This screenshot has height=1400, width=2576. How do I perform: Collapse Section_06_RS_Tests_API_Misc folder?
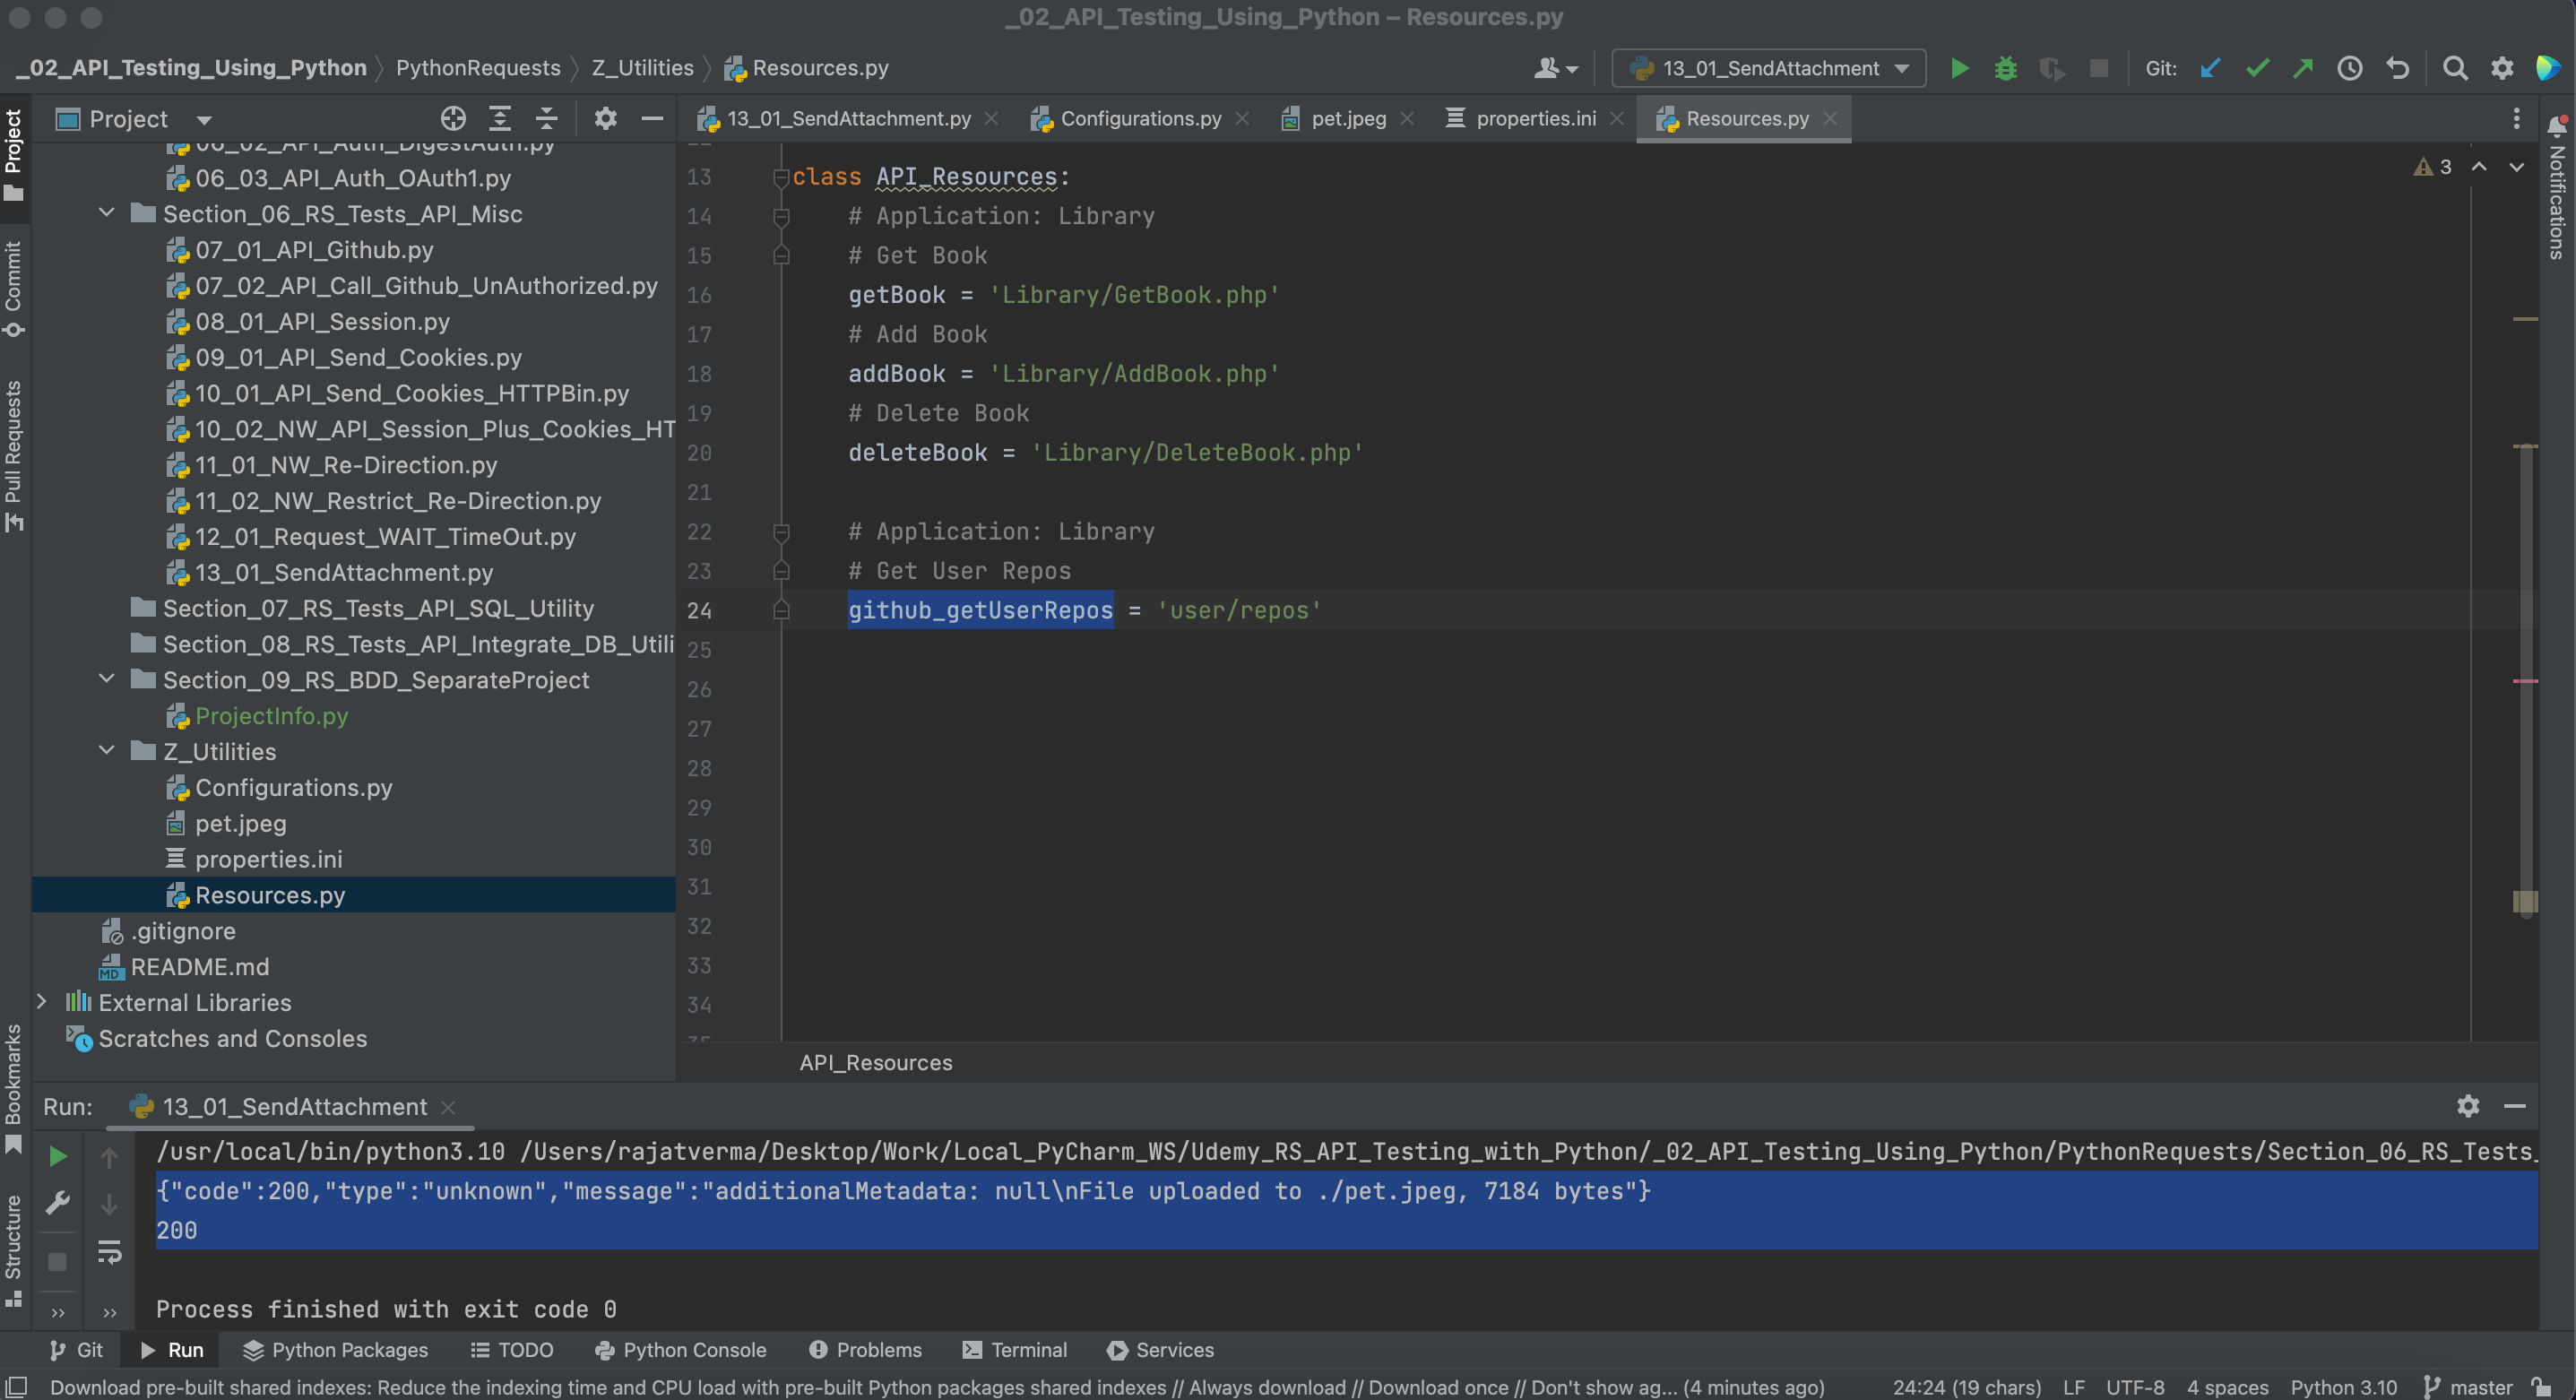click(x=107, y=213)
